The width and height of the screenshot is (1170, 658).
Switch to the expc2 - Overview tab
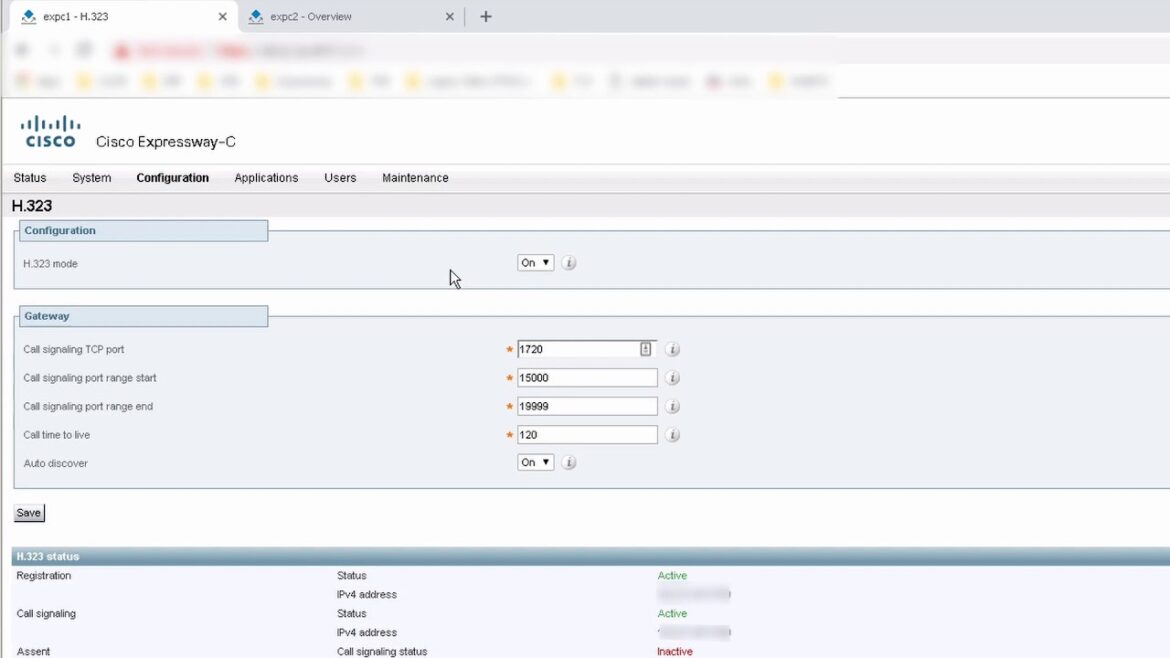(x=310, y=17)
